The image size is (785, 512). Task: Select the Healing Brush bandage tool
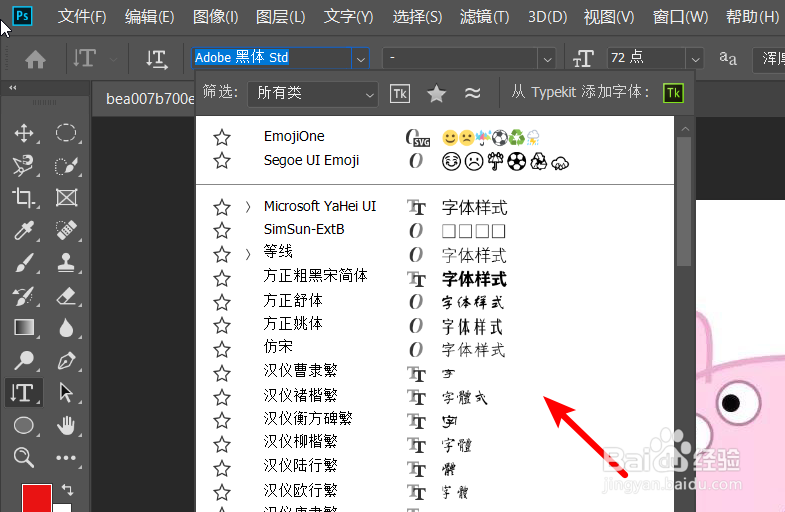[66, 230]
